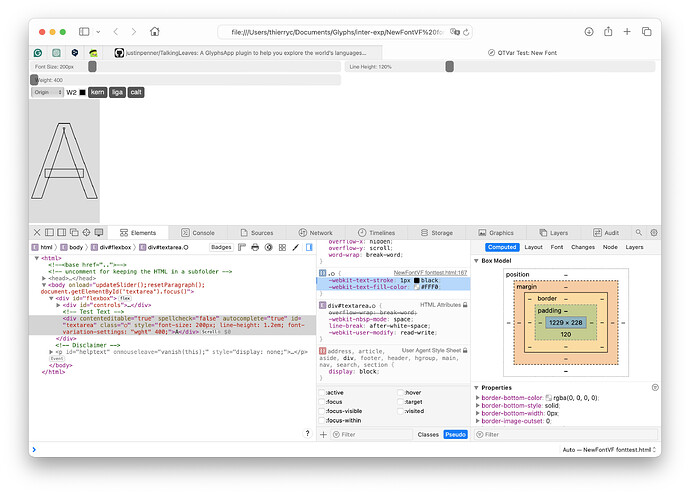The image size is (690, 495).
Task: Expand border-bottom-style computed property
Action: click(477, 406)
